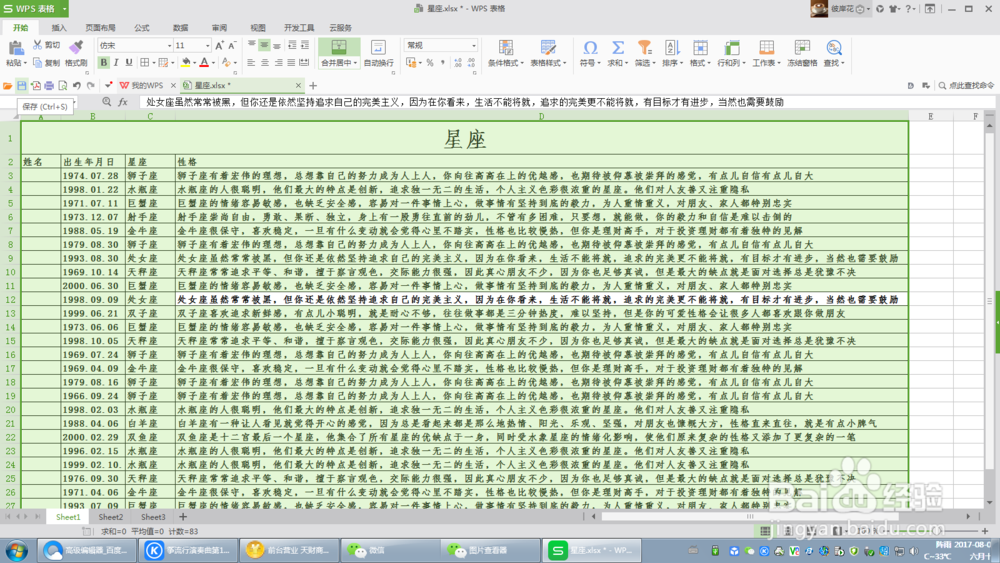Switch to the 审阅 (Review) ribbon tab

(219, 28)
